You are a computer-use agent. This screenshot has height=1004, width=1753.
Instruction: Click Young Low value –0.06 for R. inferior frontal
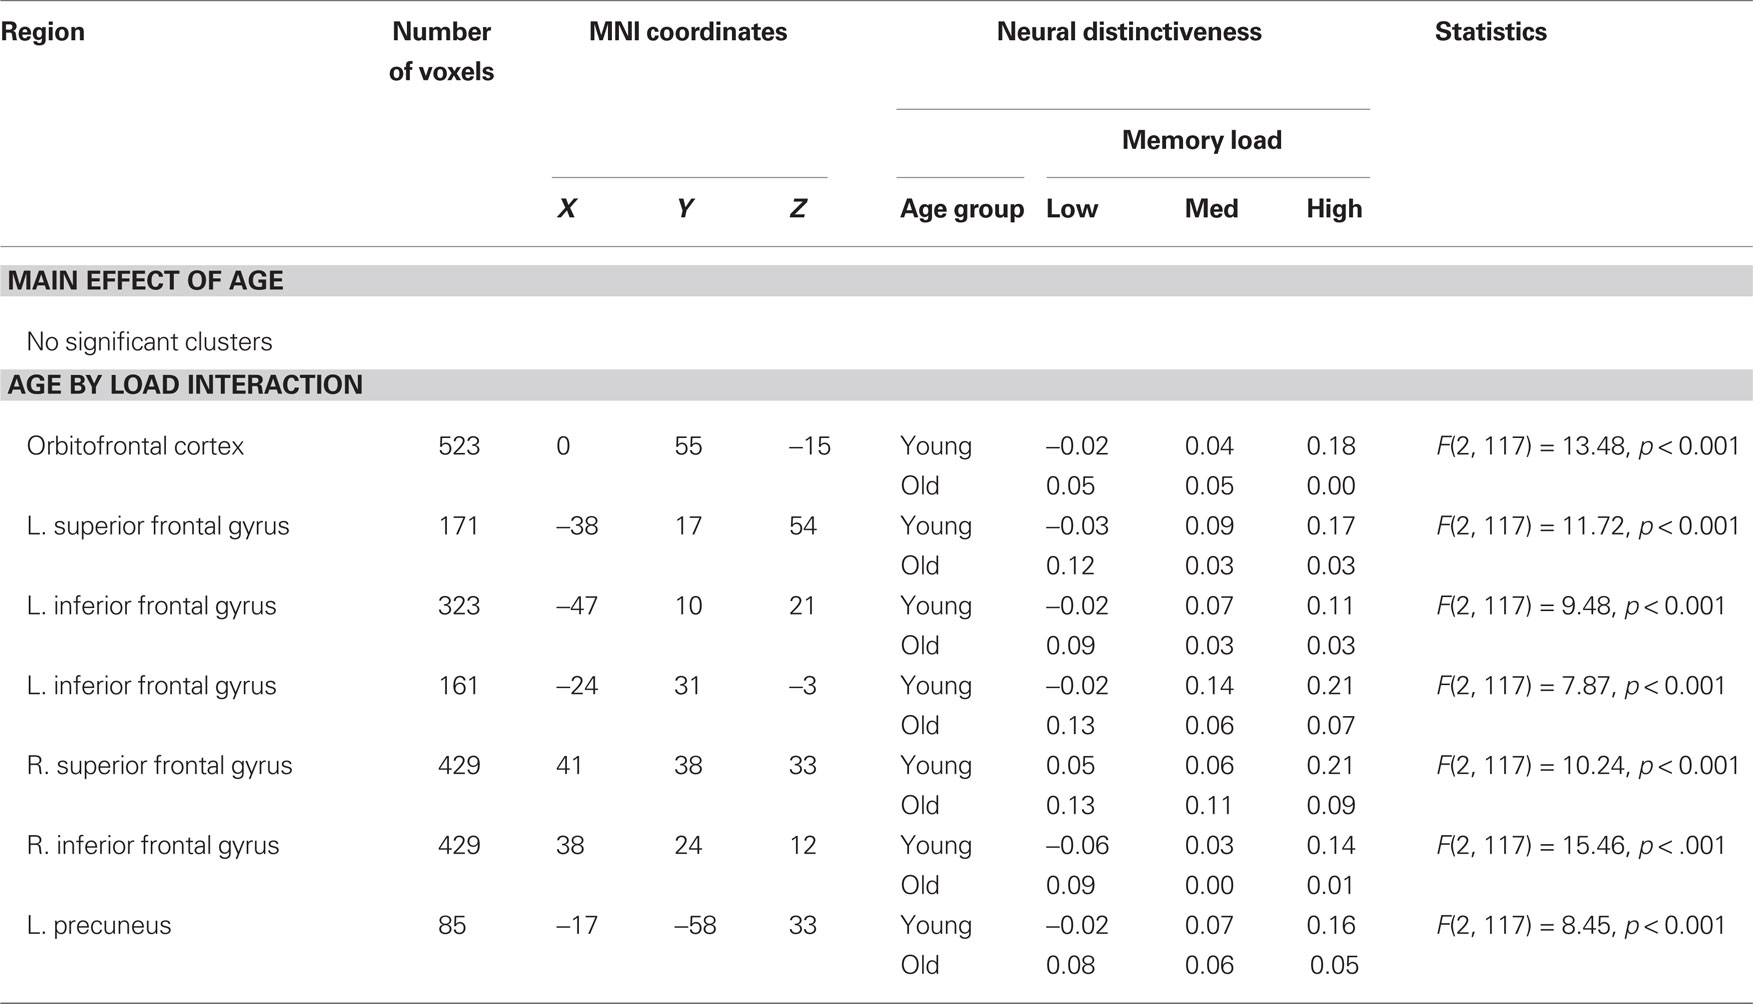(x=1077, y=846)
